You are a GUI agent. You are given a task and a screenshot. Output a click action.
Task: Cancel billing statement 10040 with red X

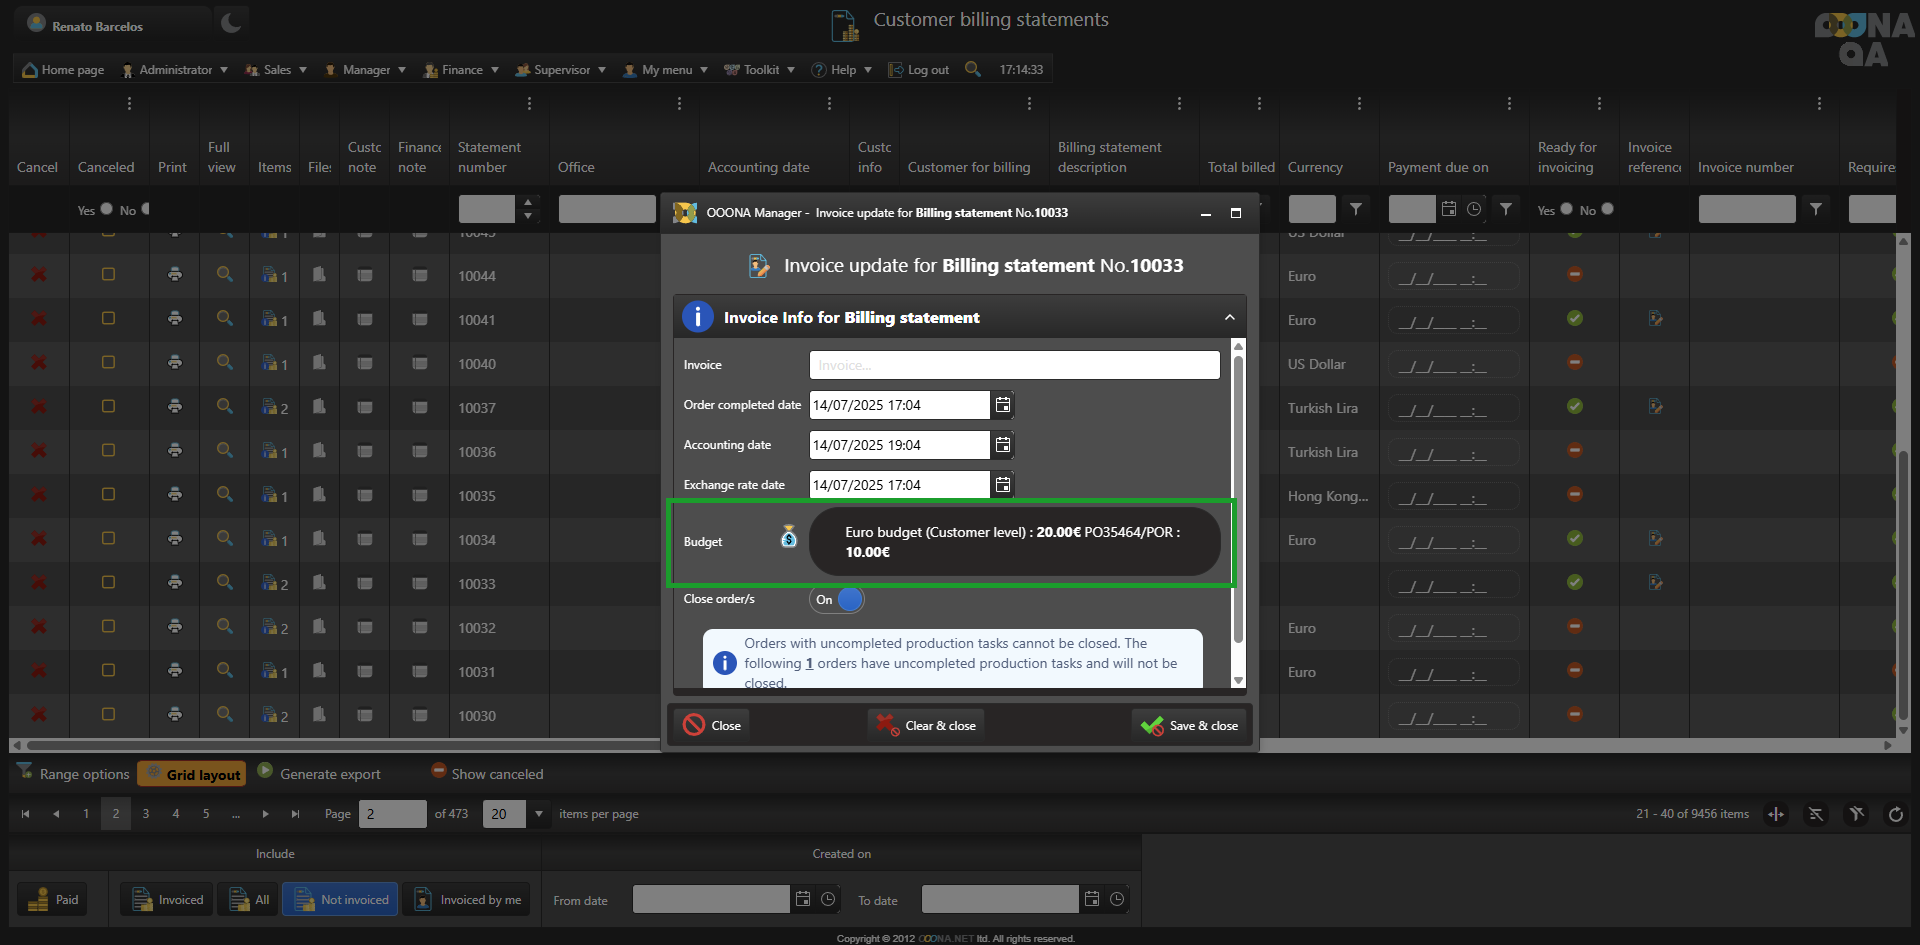(x=39, y=363)
